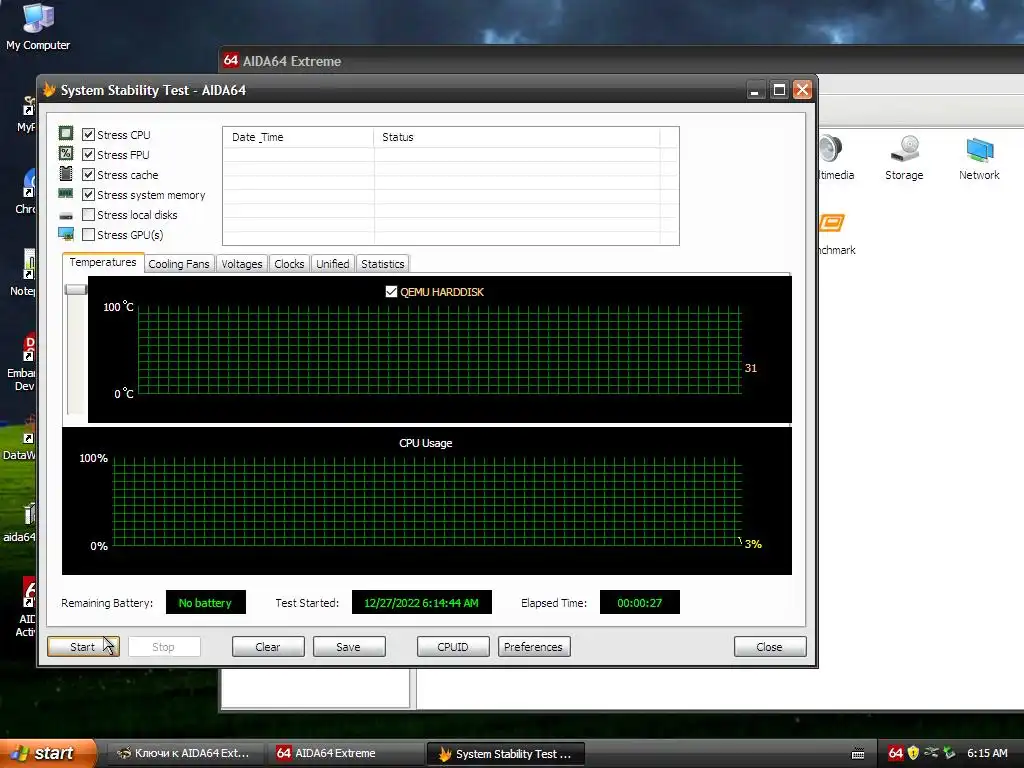Click Test Started timestamp value
This screenshot has width=1024, height=768.
tap(421, 602)
